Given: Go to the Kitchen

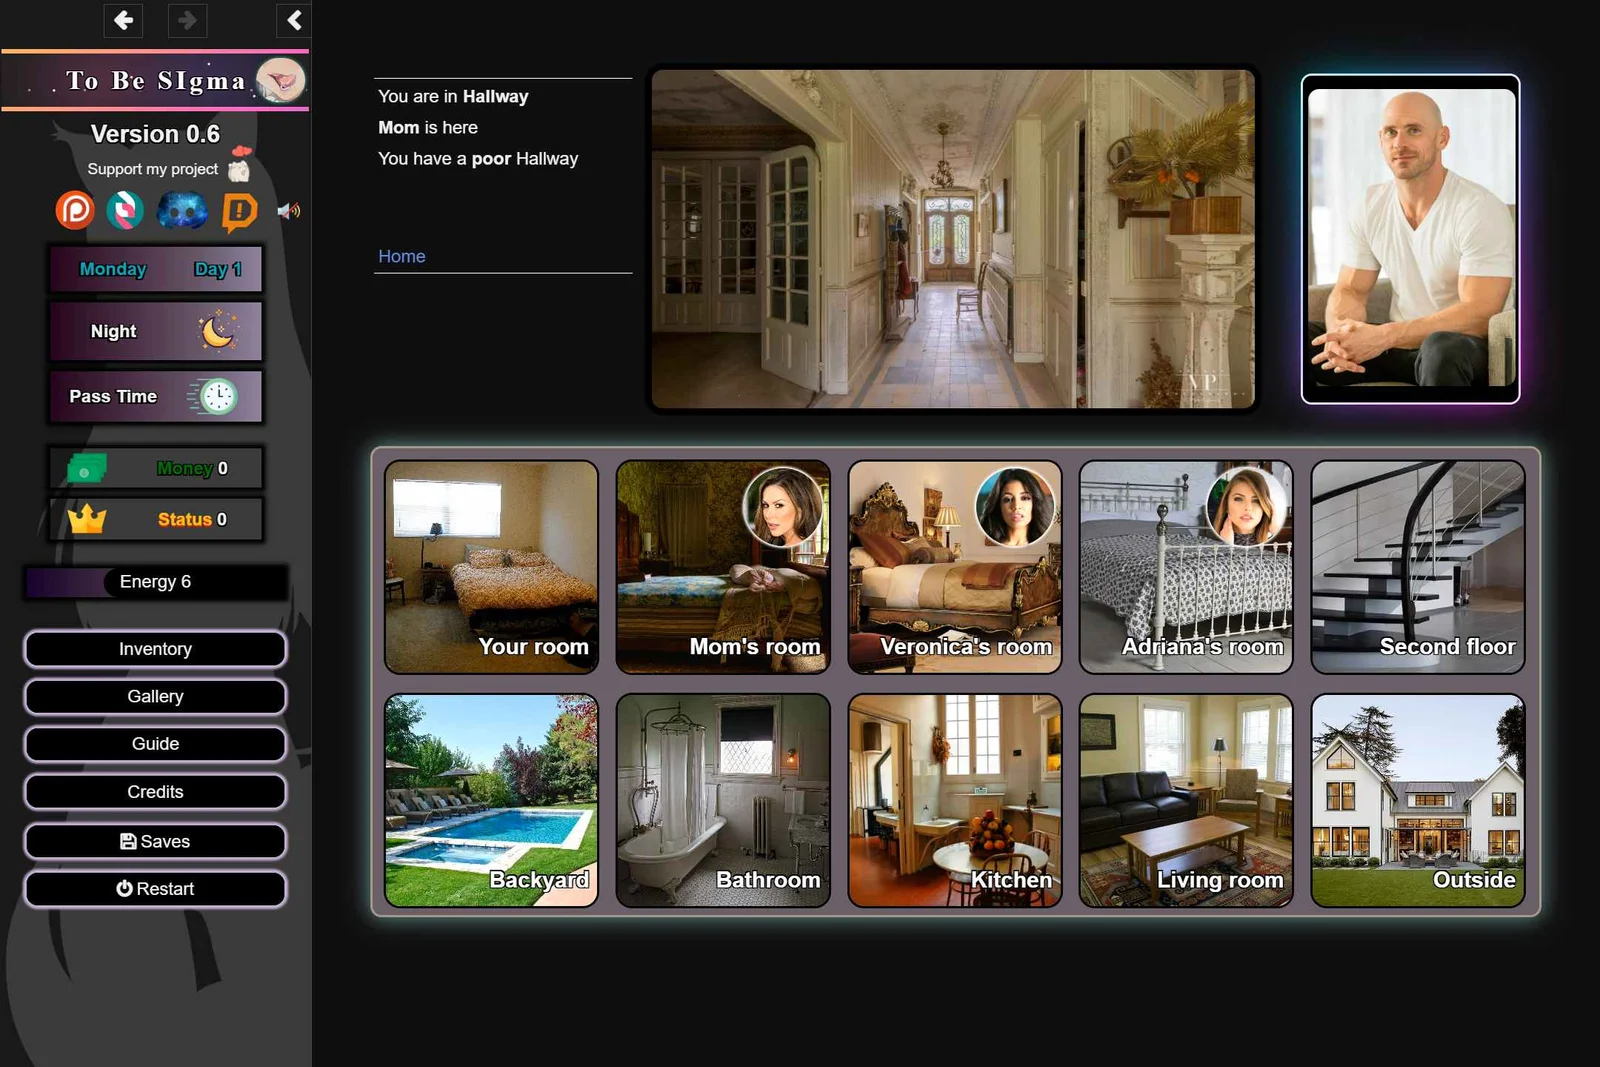Looking at the screenshot, I should 954,800.
